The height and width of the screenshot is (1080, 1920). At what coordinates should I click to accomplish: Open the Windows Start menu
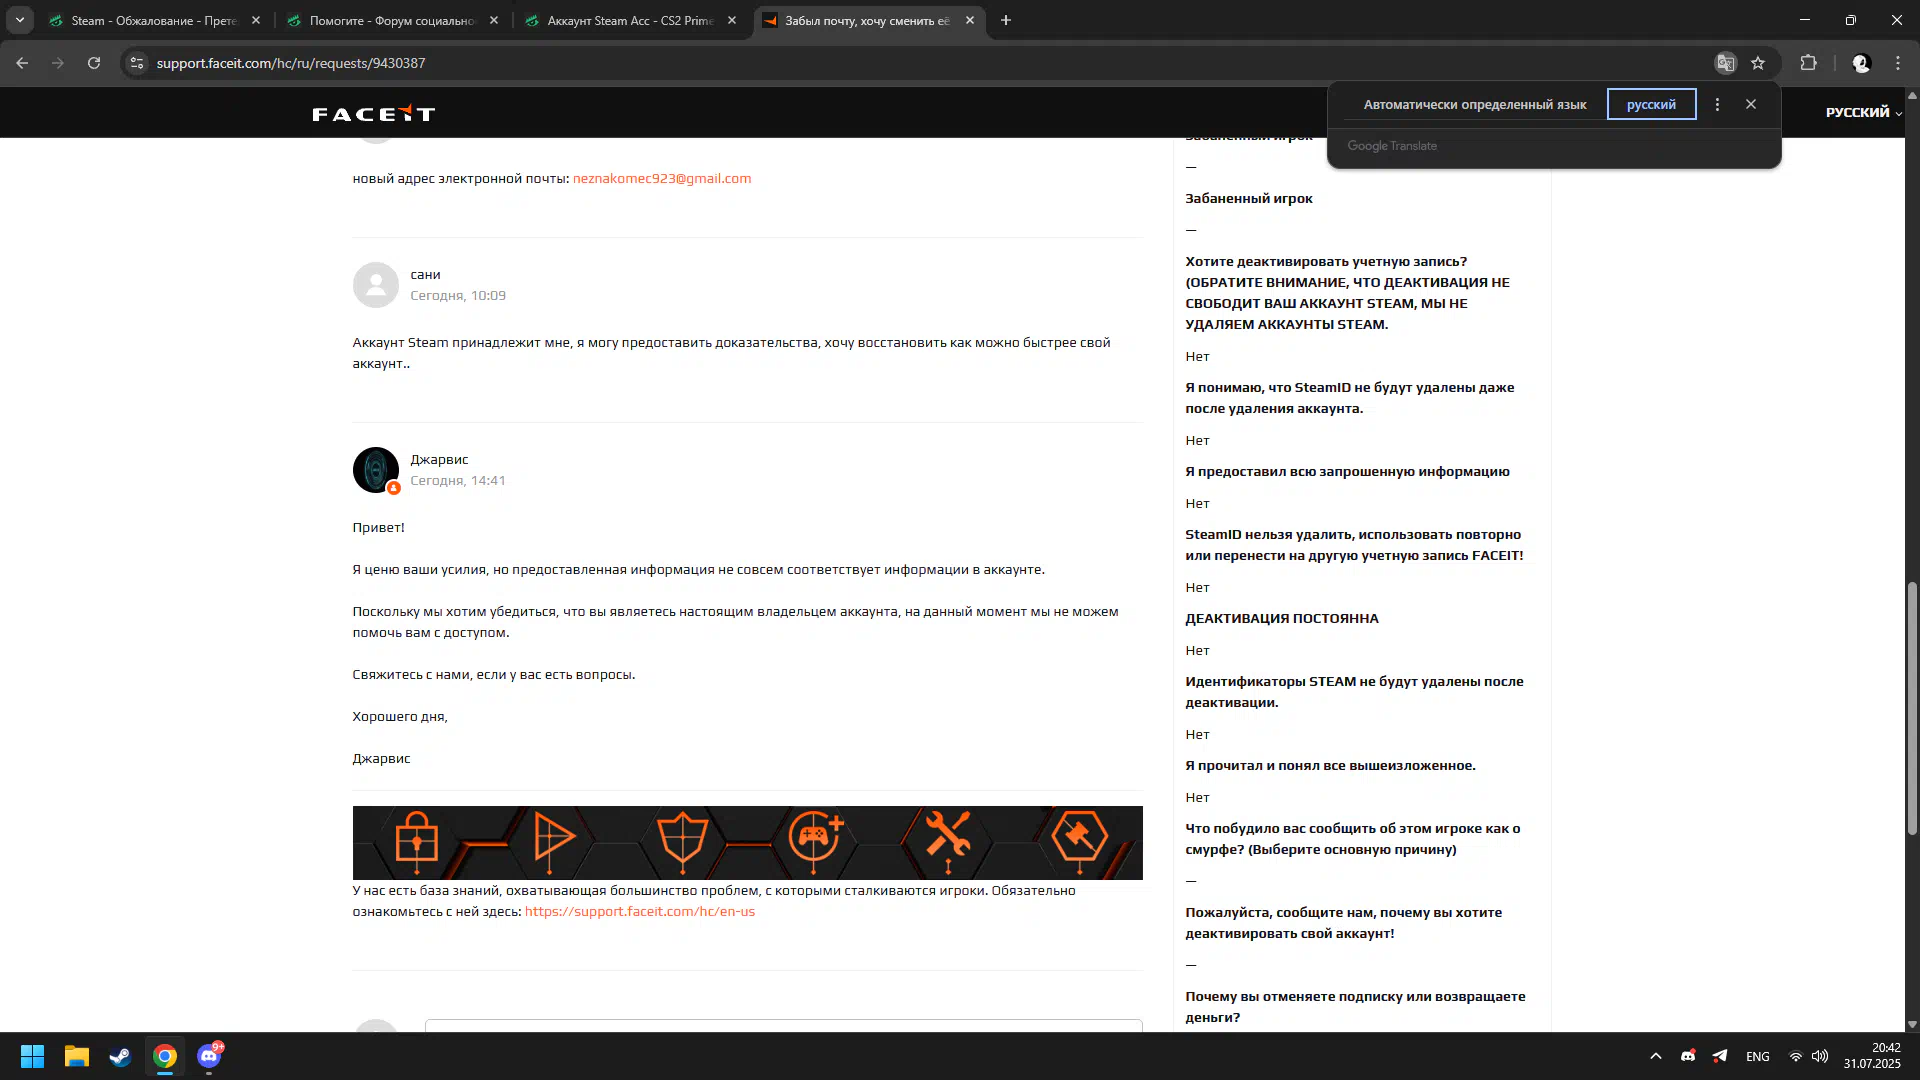click(x=32, y=1056)
